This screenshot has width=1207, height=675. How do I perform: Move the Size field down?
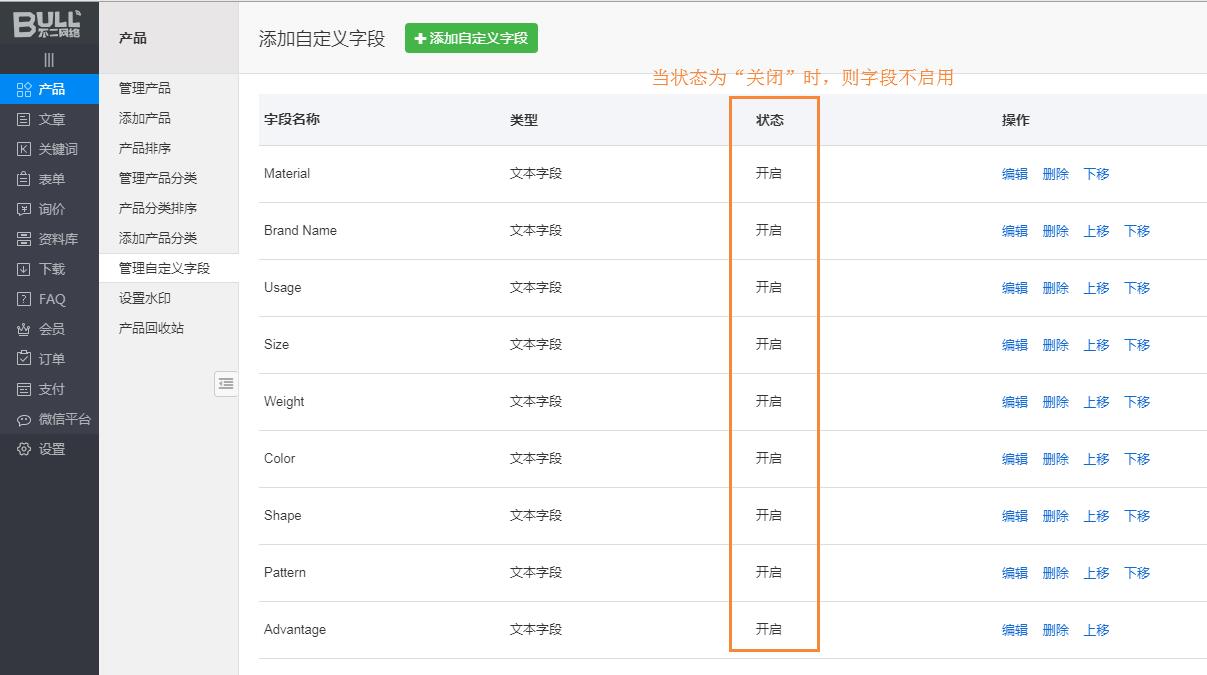pos(1136,345)
